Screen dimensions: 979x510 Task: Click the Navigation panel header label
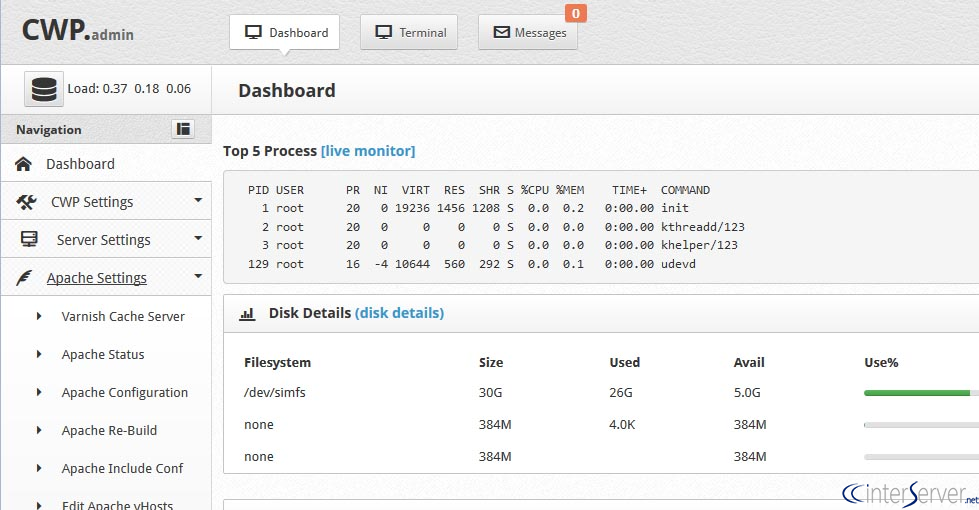pos(49,130)
